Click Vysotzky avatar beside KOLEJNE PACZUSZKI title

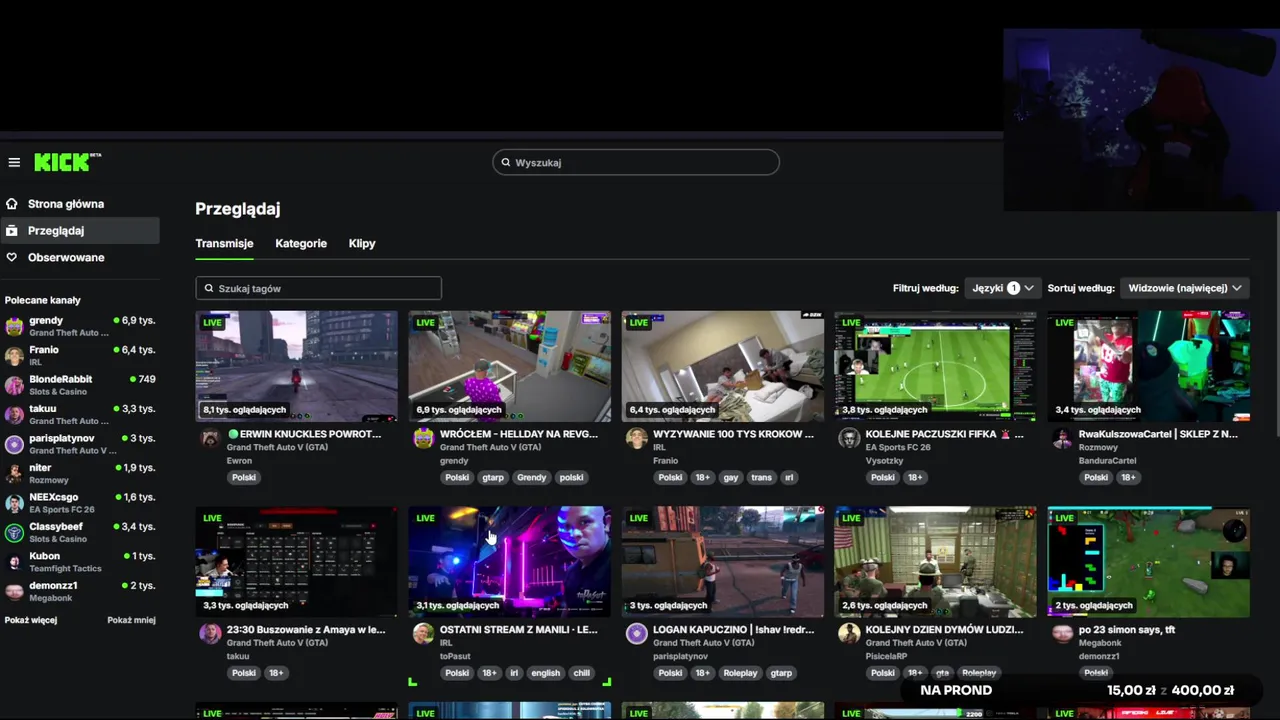[849, 438]
